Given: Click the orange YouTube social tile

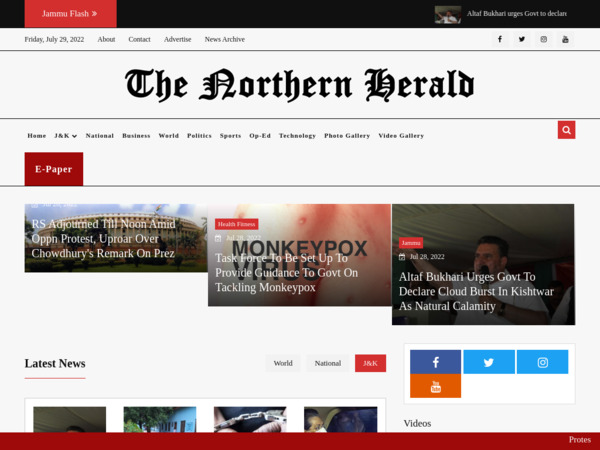Looking at the screenshot, I should [x=435, y=386].
